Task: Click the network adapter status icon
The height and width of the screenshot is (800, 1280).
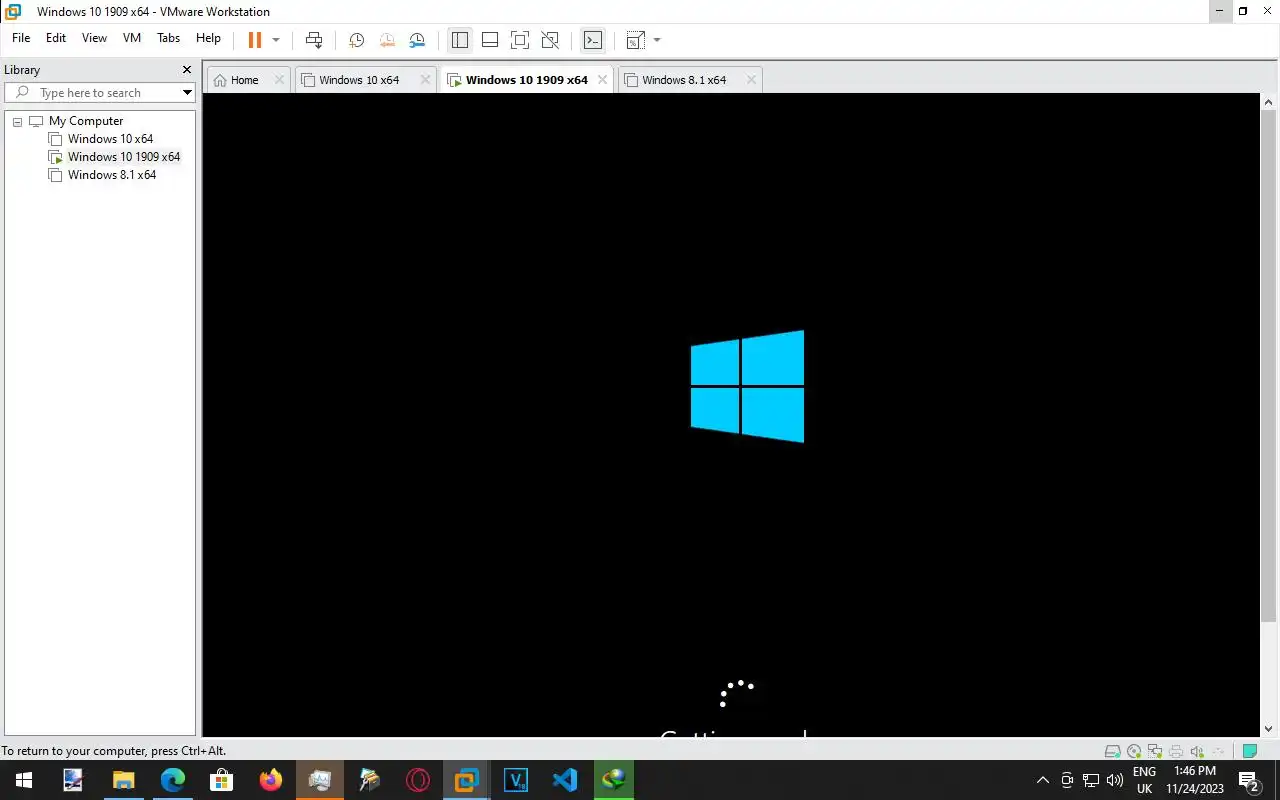Action: 1155,751
